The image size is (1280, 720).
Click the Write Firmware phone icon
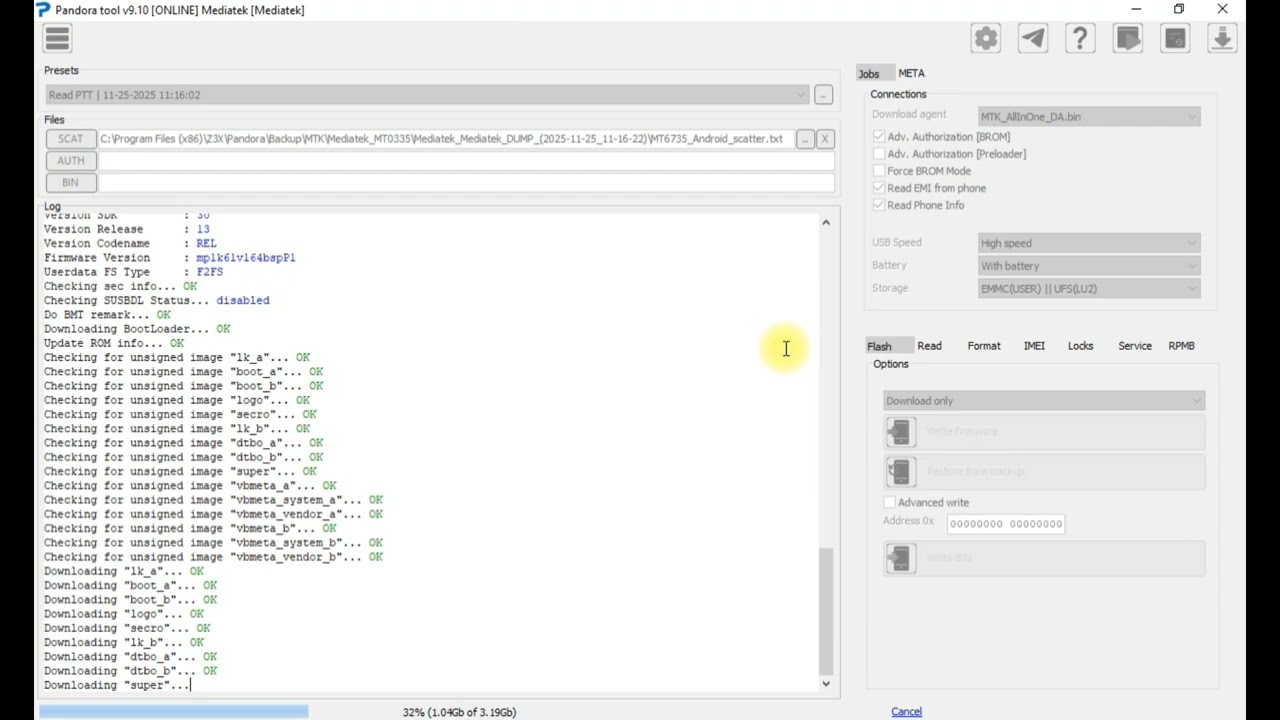[x=900, y=431]
